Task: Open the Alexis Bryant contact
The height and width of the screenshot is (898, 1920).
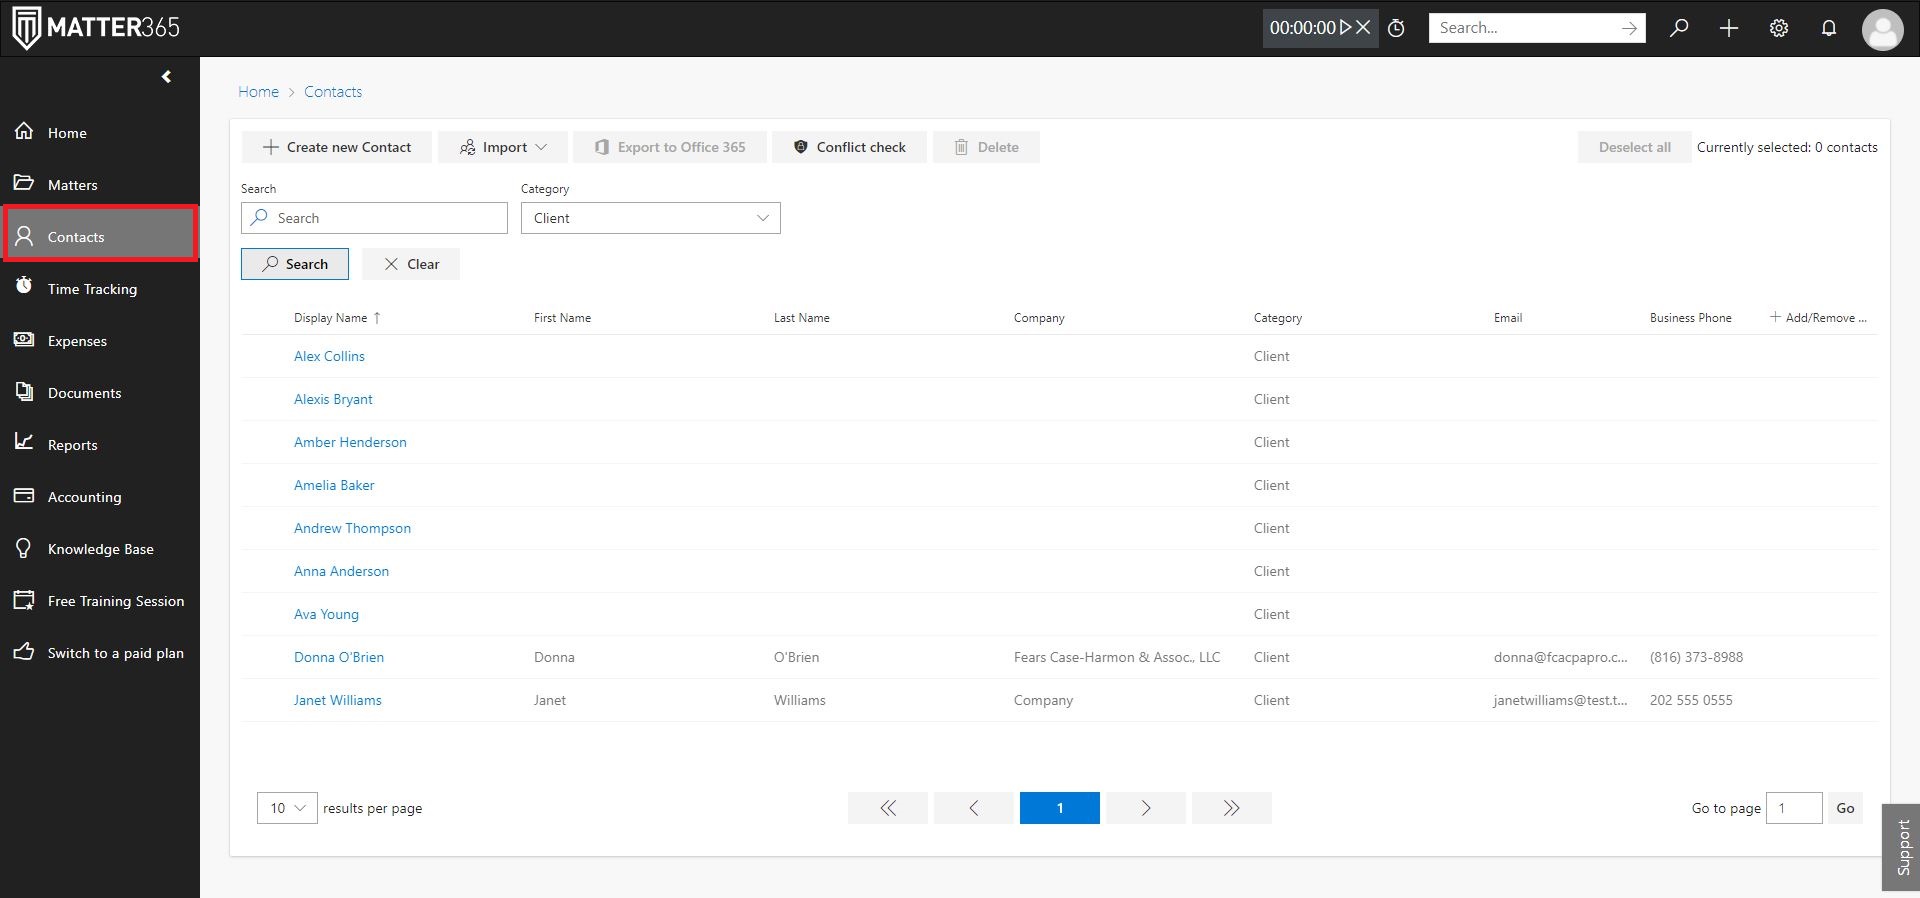Action: [x=333, y=399]
